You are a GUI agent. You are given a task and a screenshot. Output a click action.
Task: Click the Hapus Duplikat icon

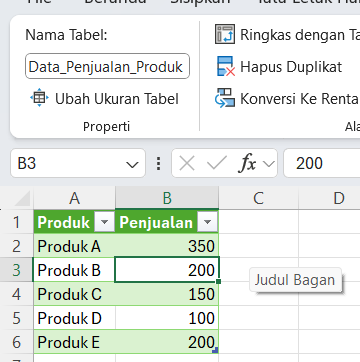226,67
